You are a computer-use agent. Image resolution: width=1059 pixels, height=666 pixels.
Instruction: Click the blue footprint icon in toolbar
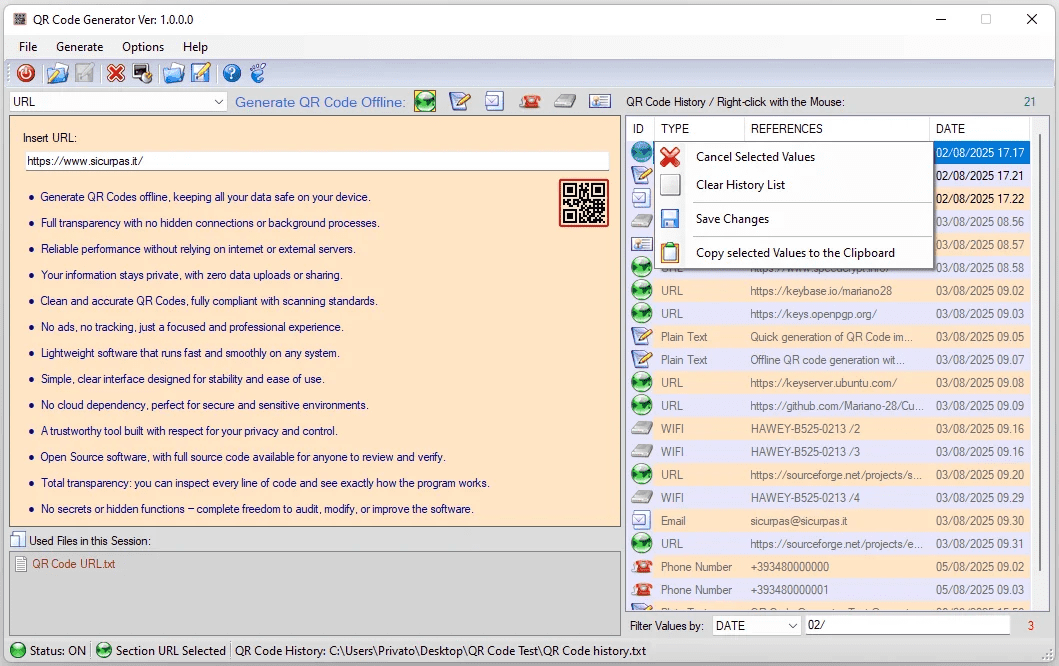(258, 73)
